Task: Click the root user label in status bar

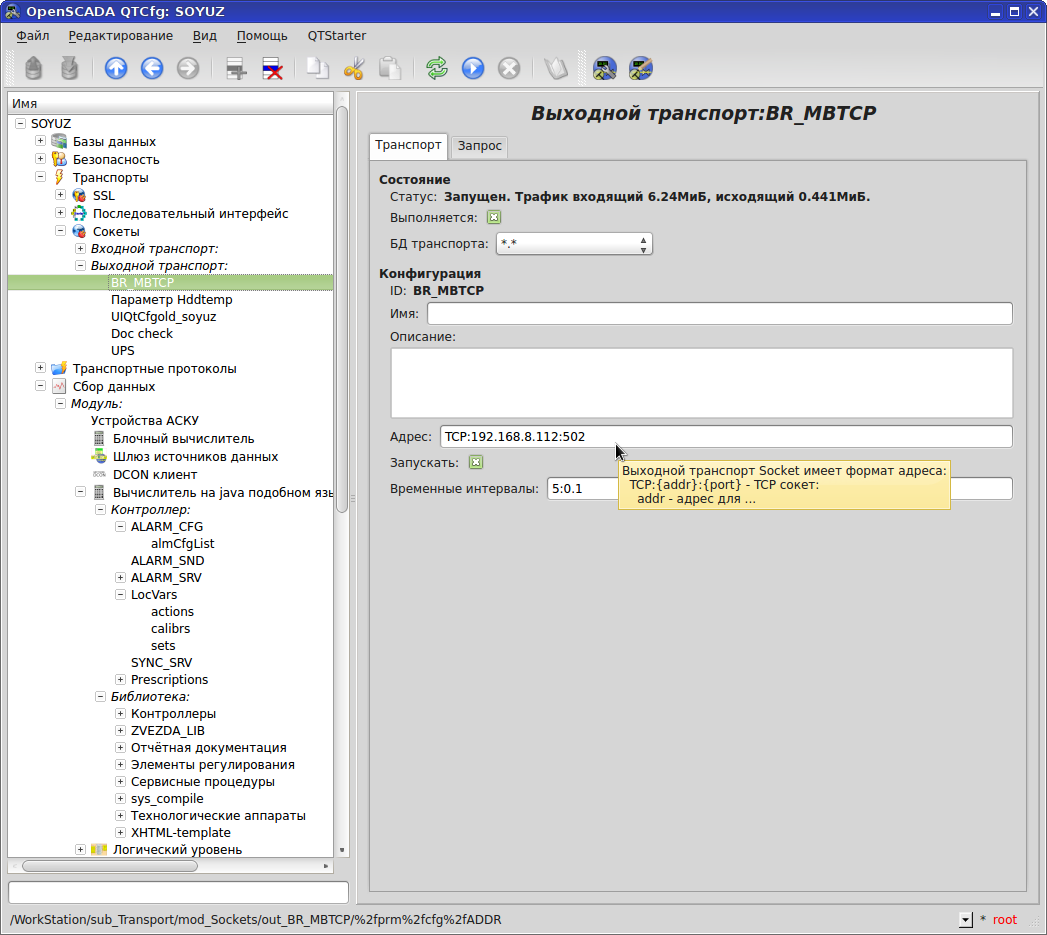Action: click(1004, 920)
